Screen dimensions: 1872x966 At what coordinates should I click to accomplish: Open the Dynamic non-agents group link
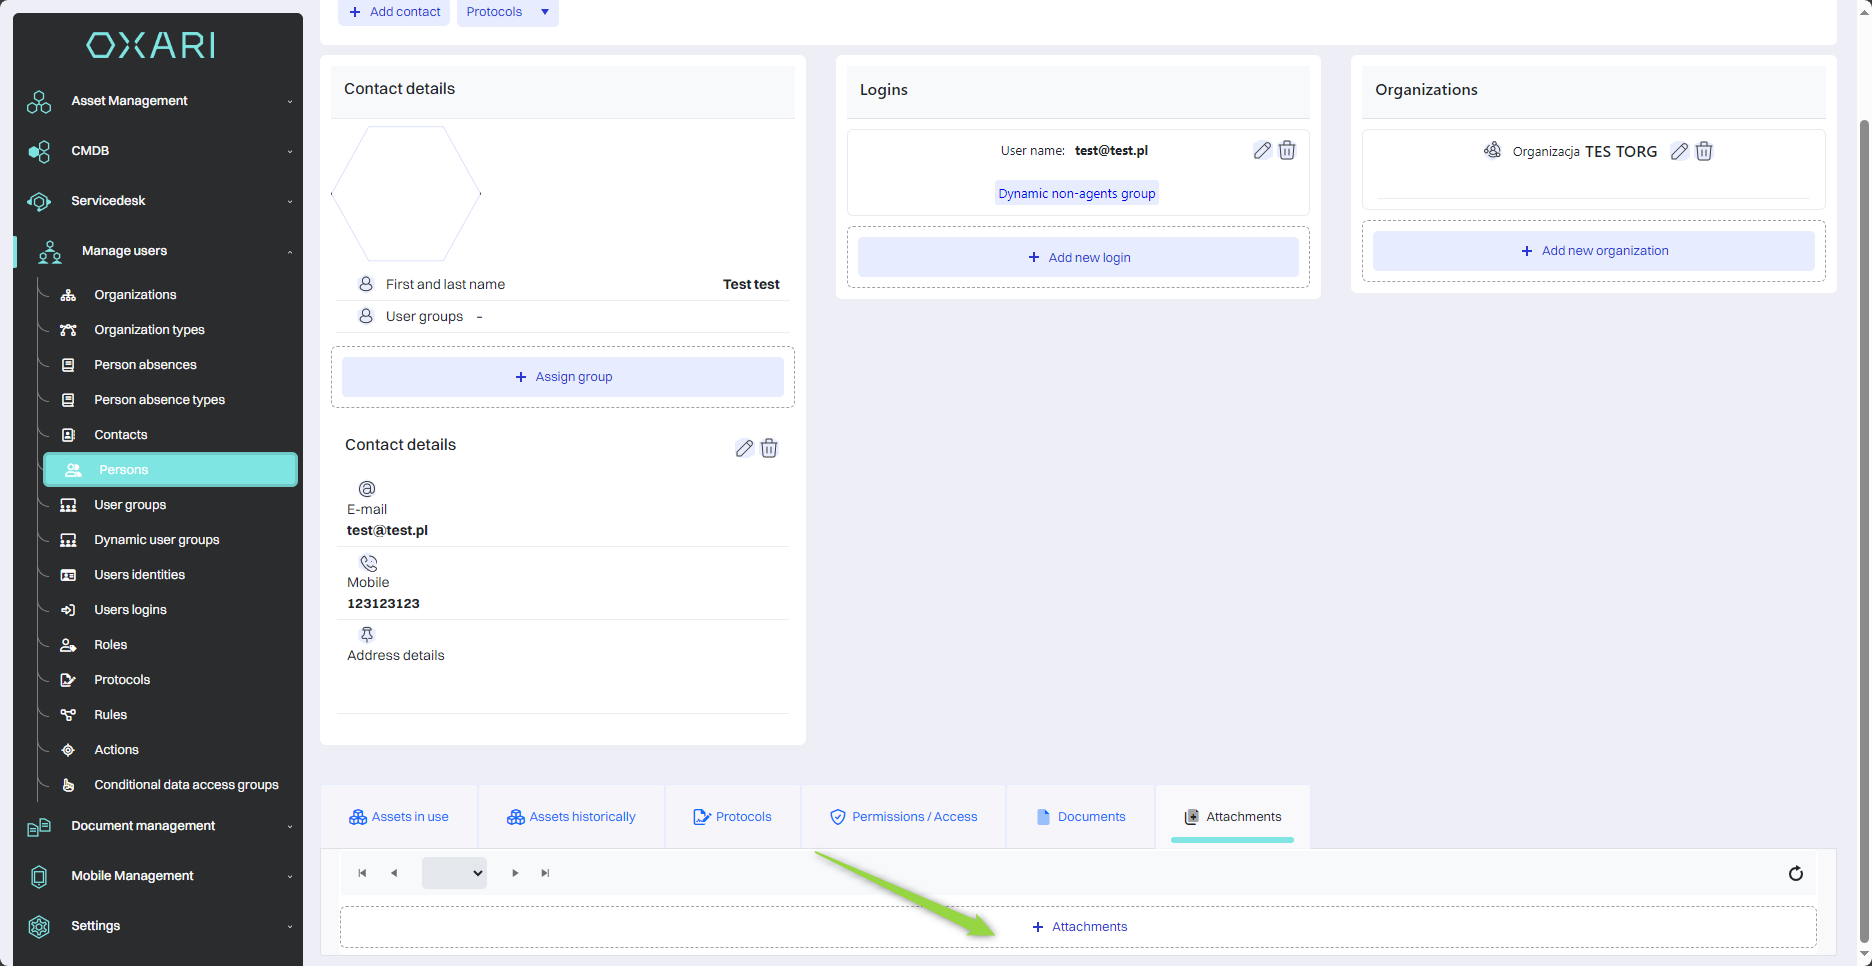(x=1076, y=194)
